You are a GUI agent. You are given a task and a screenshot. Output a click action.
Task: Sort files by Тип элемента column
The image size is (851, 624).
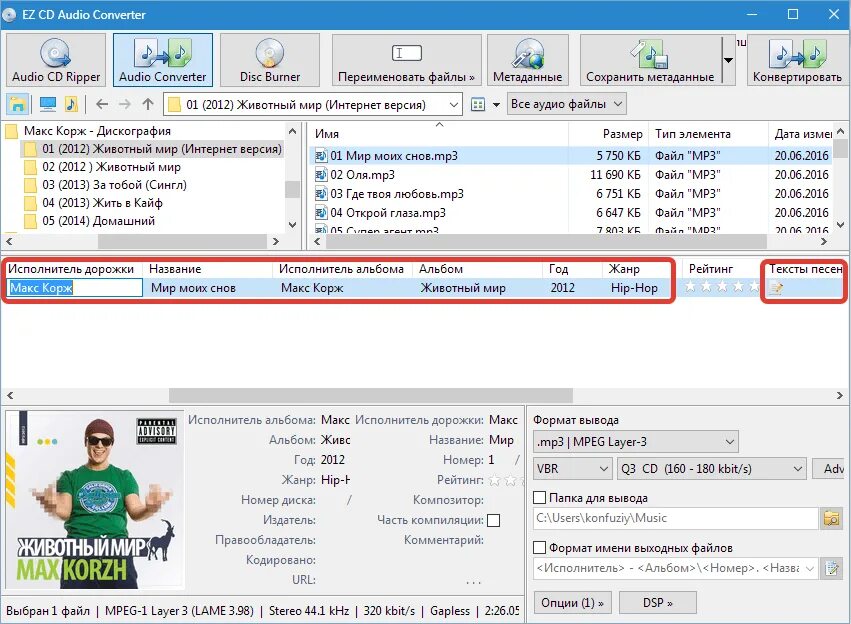708,134
